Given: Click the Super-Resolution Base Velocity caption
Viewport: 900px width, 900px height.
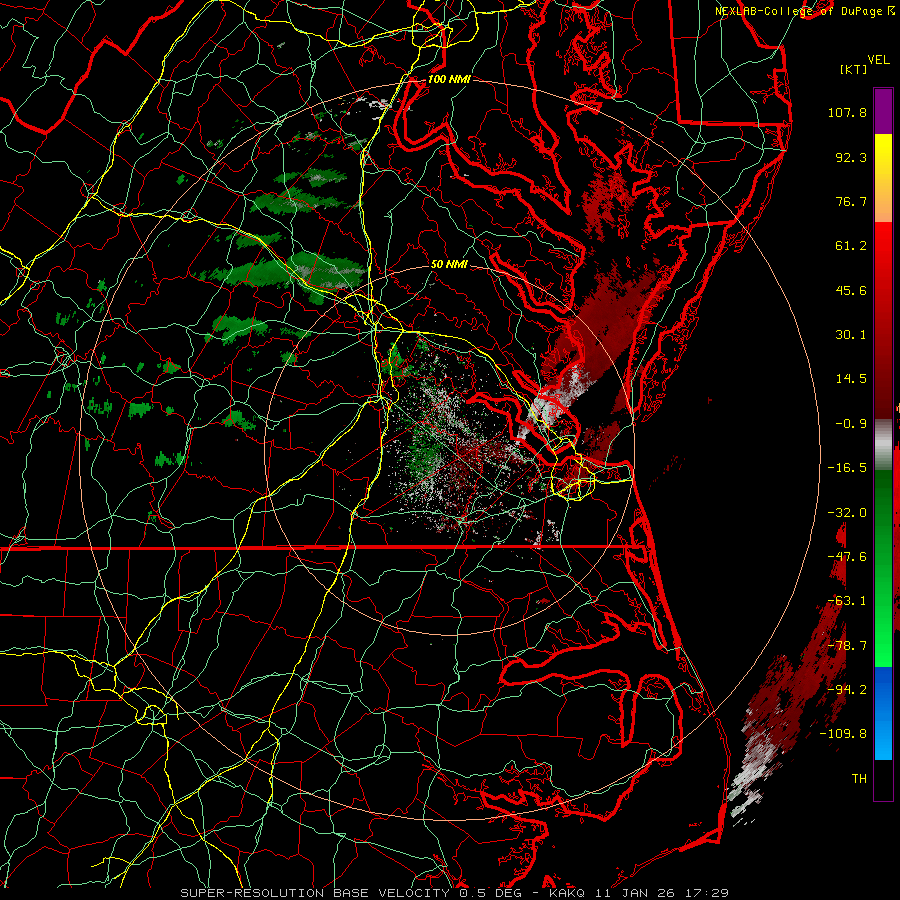Looking at the screenshot, I should pos(454,893).
